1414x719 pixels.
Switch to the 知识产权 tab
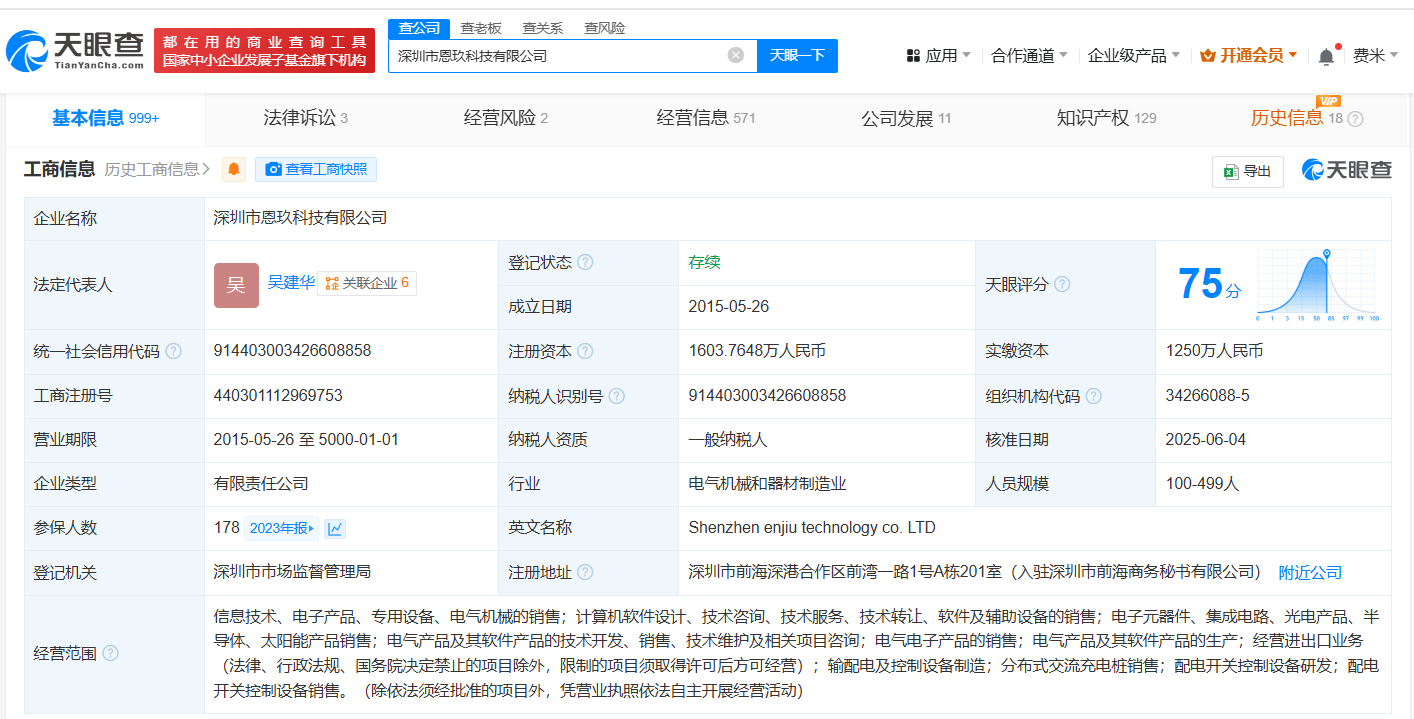(x=1105, y=118)
